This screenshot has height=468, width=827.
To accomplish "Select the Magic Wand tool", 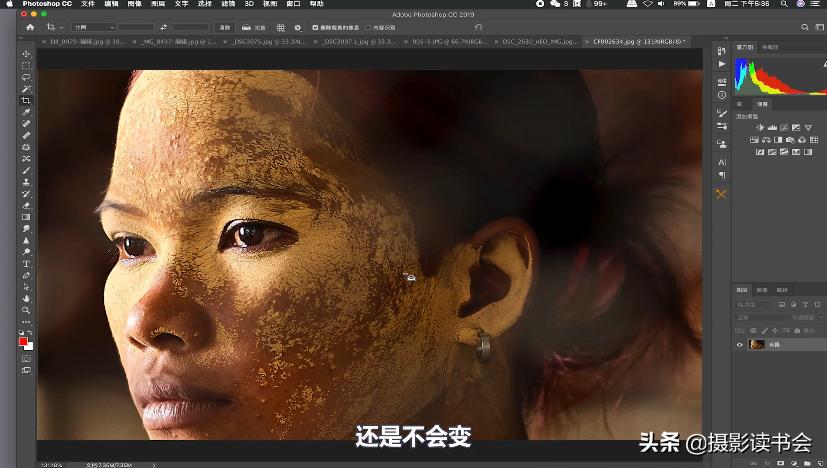I will [26, 89].
